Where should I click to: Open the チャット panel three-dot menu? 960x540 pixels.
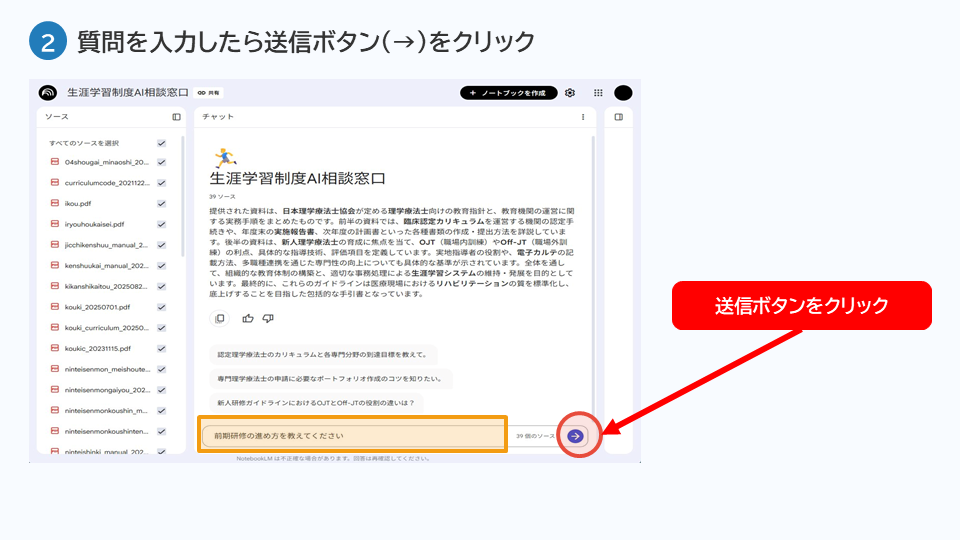click(583, 117)
